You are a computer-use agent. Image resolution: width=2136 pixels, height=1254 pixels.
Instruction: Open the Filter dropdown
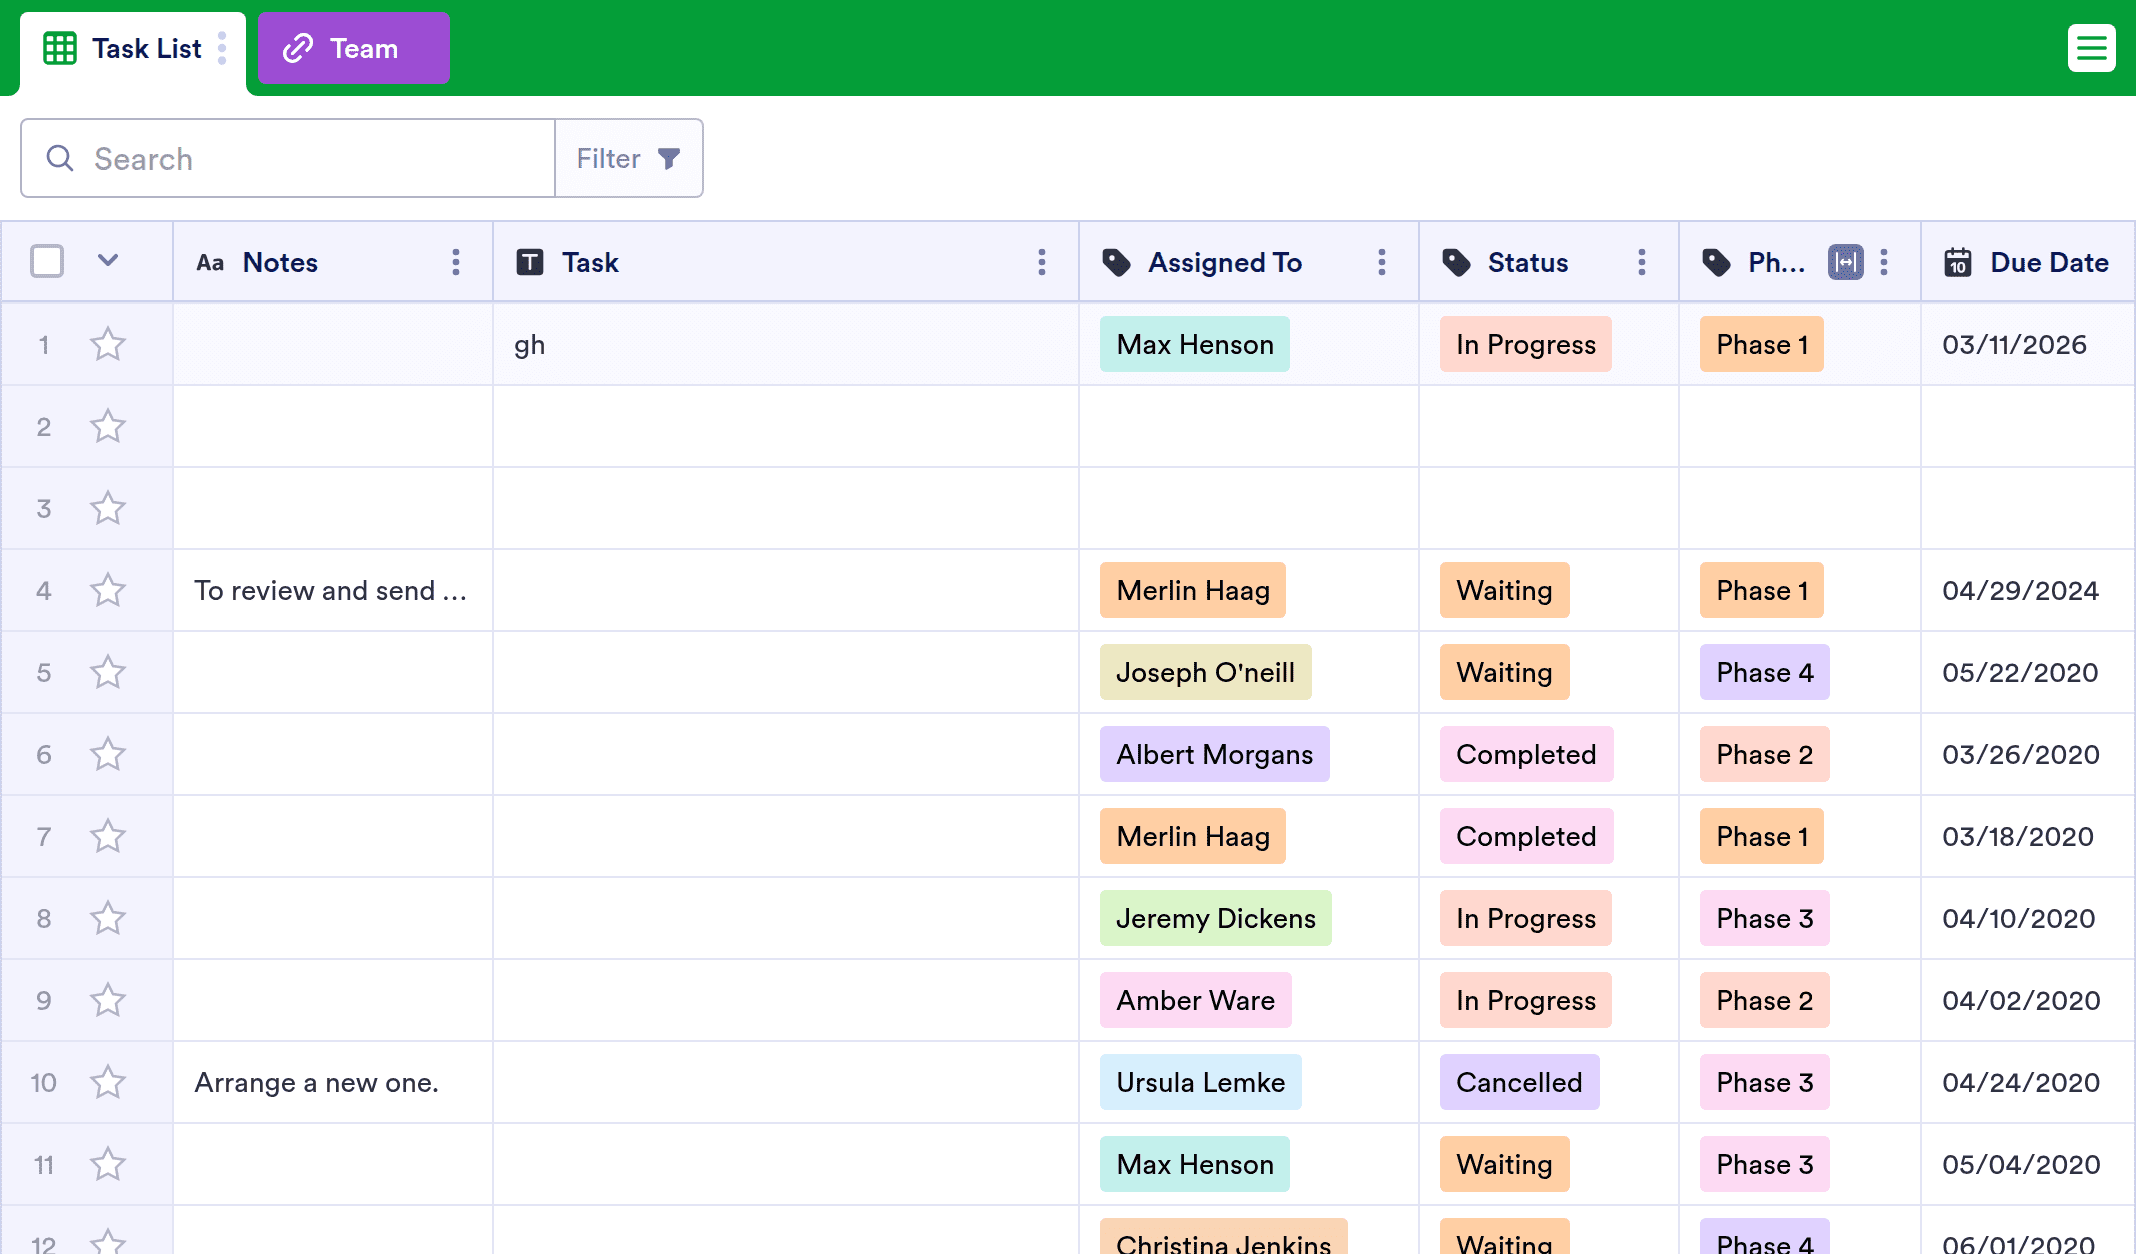point(609,158)
